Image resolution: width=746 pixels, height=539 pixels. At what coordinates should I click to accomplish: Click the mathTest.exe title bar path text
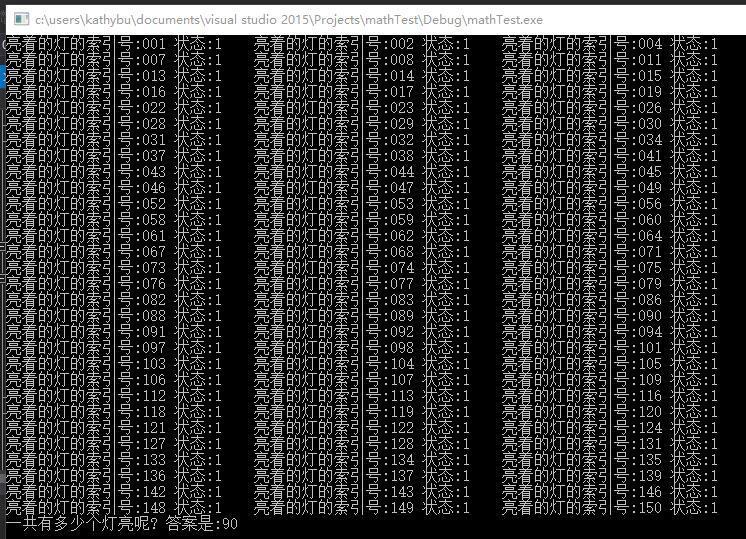coord(289,20)
